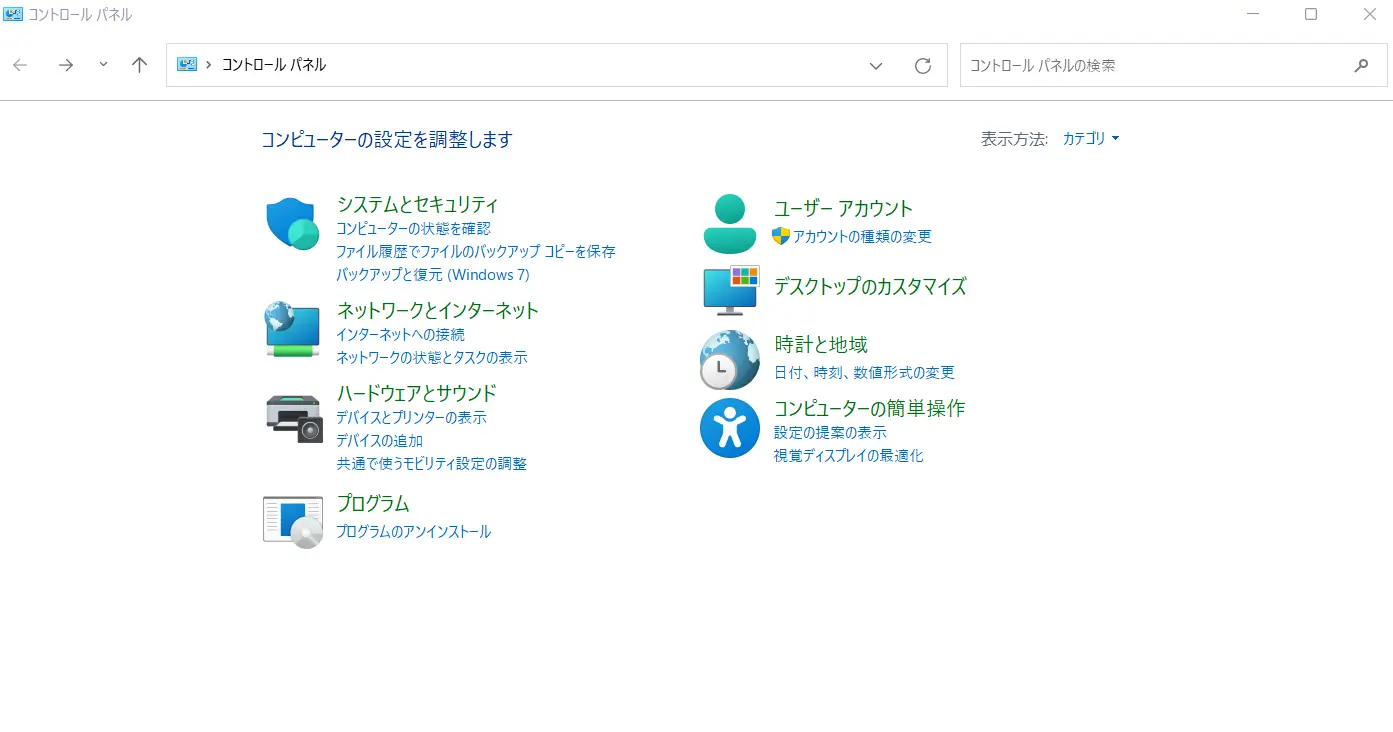Click 日付、時刻、数値形式の変更 link

point(864,373)
